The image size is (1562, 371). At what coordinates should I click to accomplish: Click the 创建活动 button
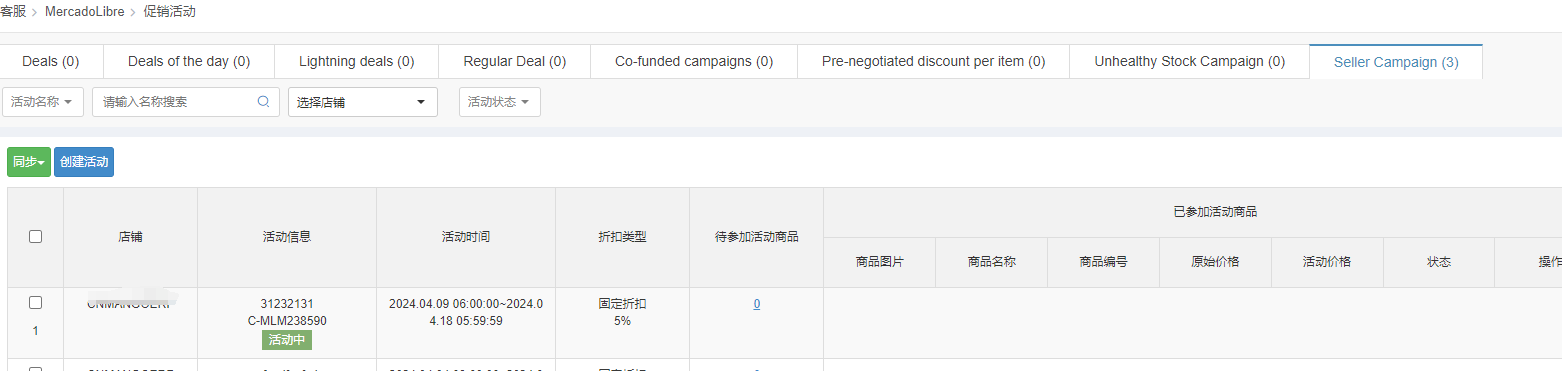[84, 162]
